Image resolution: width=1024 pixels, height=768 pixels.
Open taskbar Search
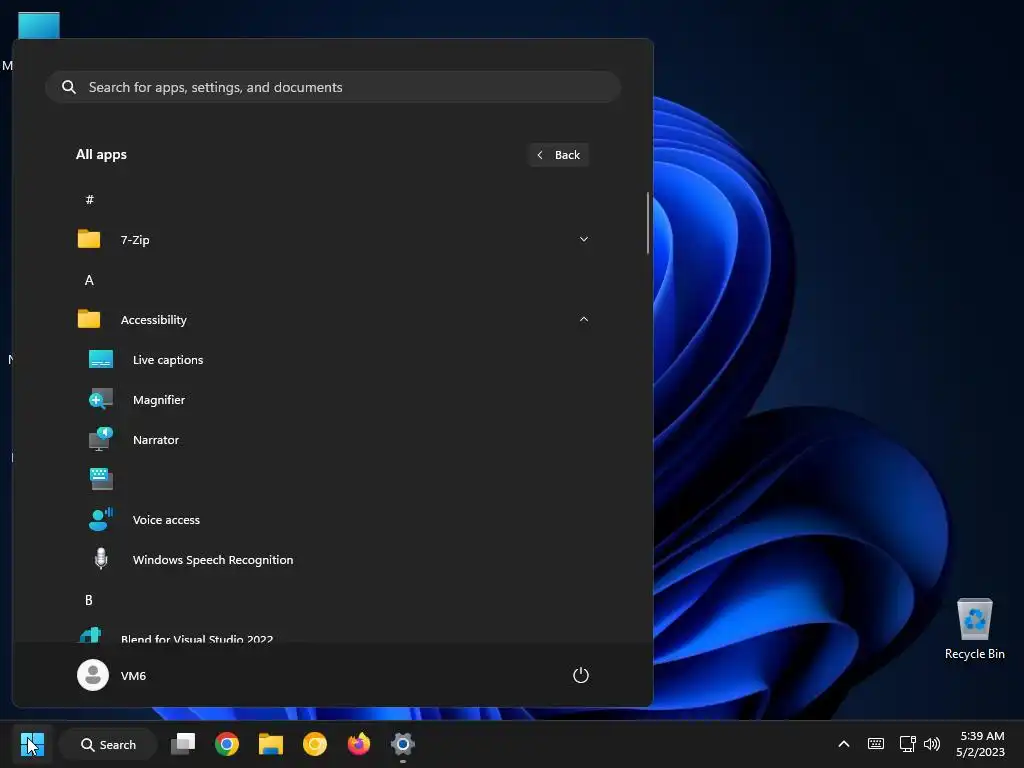tap(108, 744)
